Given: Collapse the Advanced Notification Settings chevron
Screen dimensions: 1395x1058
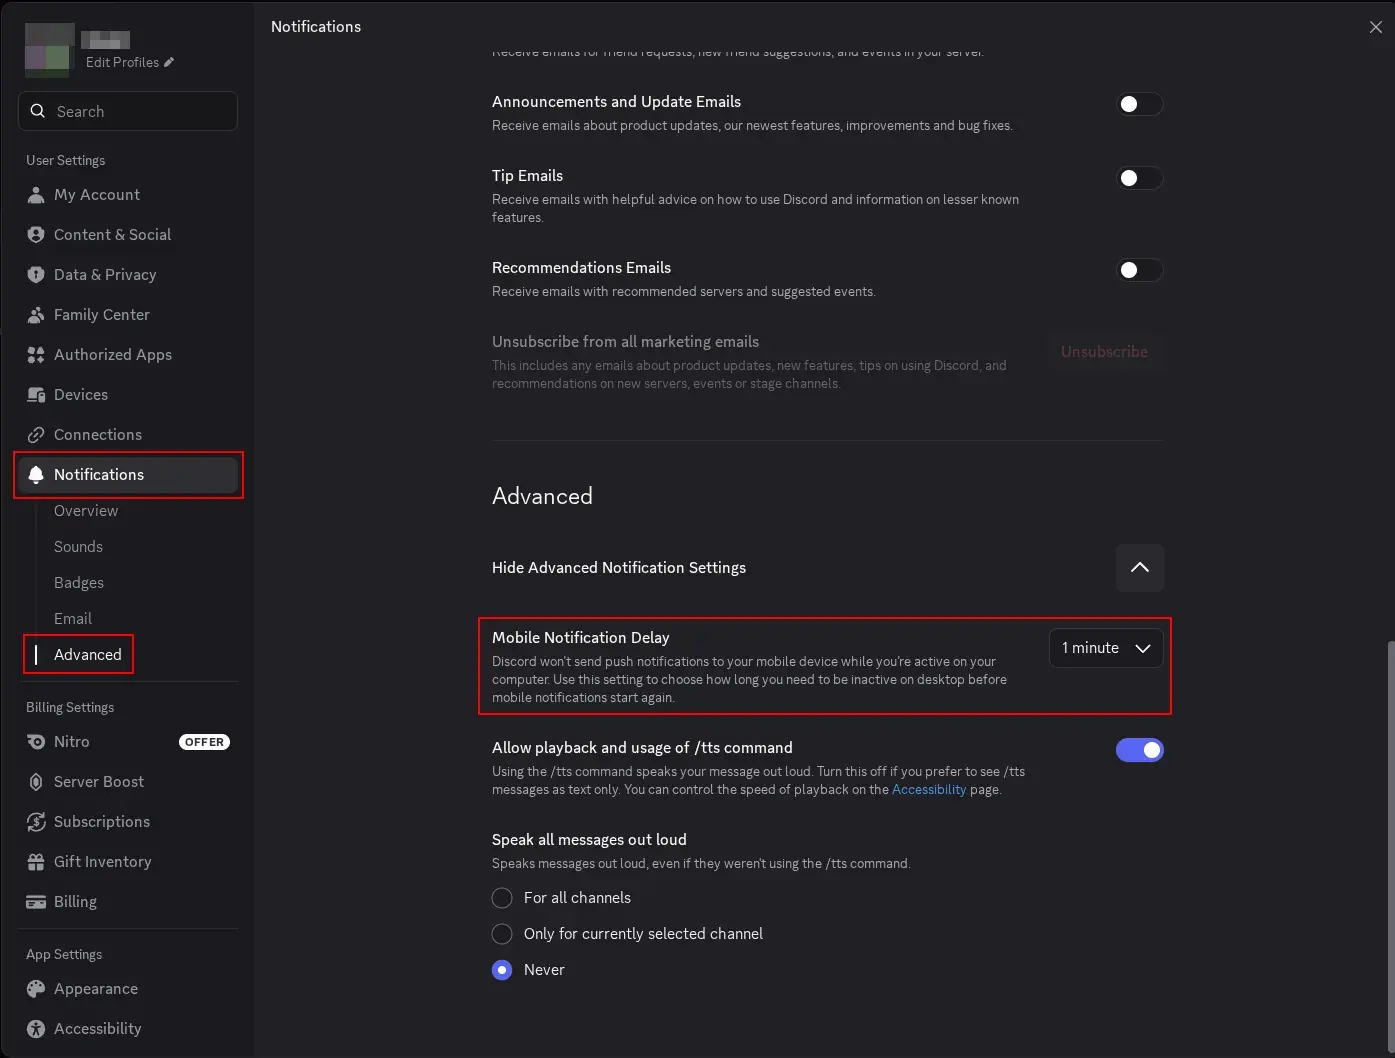Looking at the screenshot, I should click(x=1140, y=568).
